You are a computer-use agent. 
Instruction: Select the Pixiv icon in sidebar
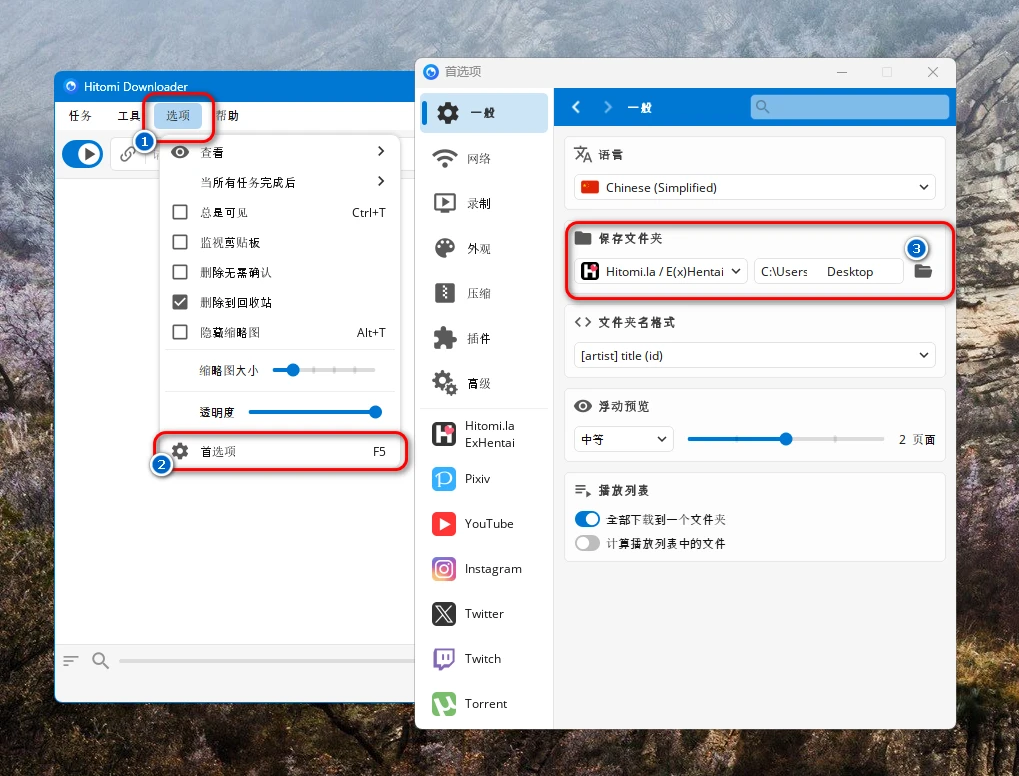[x=444, y=479]
